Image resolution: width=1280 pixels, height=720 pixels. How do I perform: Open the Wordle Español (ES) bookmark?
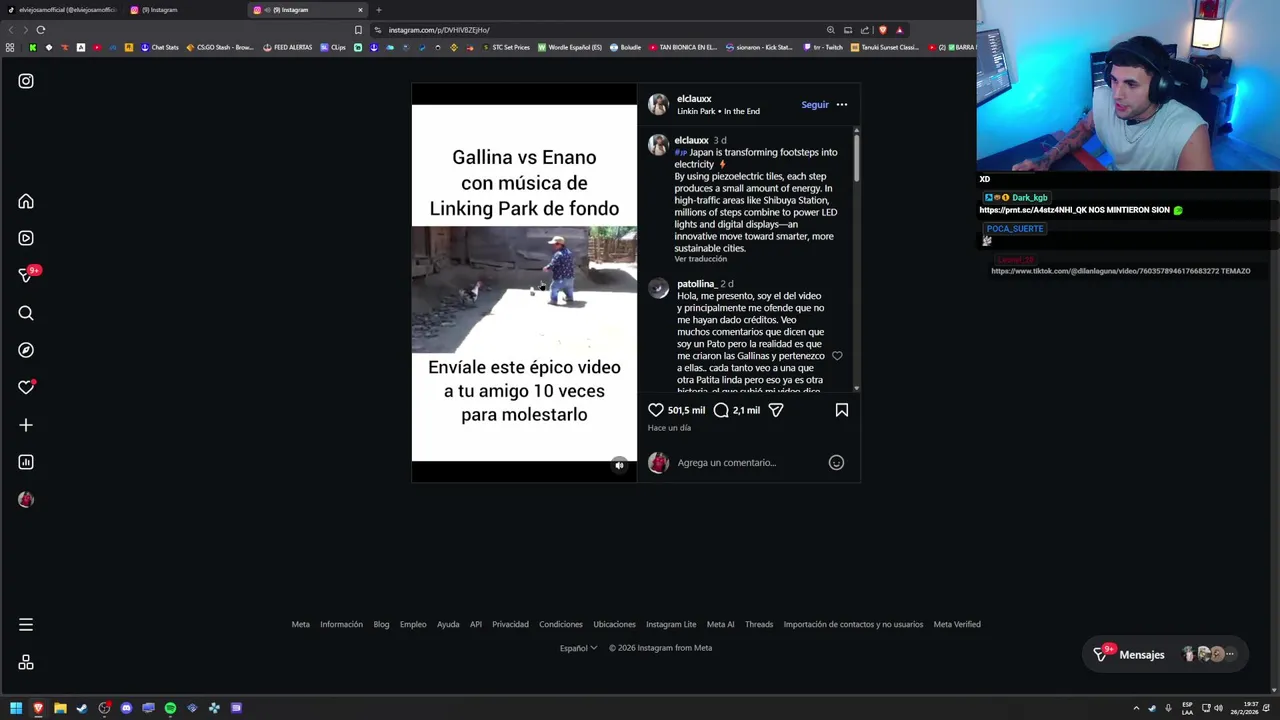pyautogui.click(x=570, y=47)
